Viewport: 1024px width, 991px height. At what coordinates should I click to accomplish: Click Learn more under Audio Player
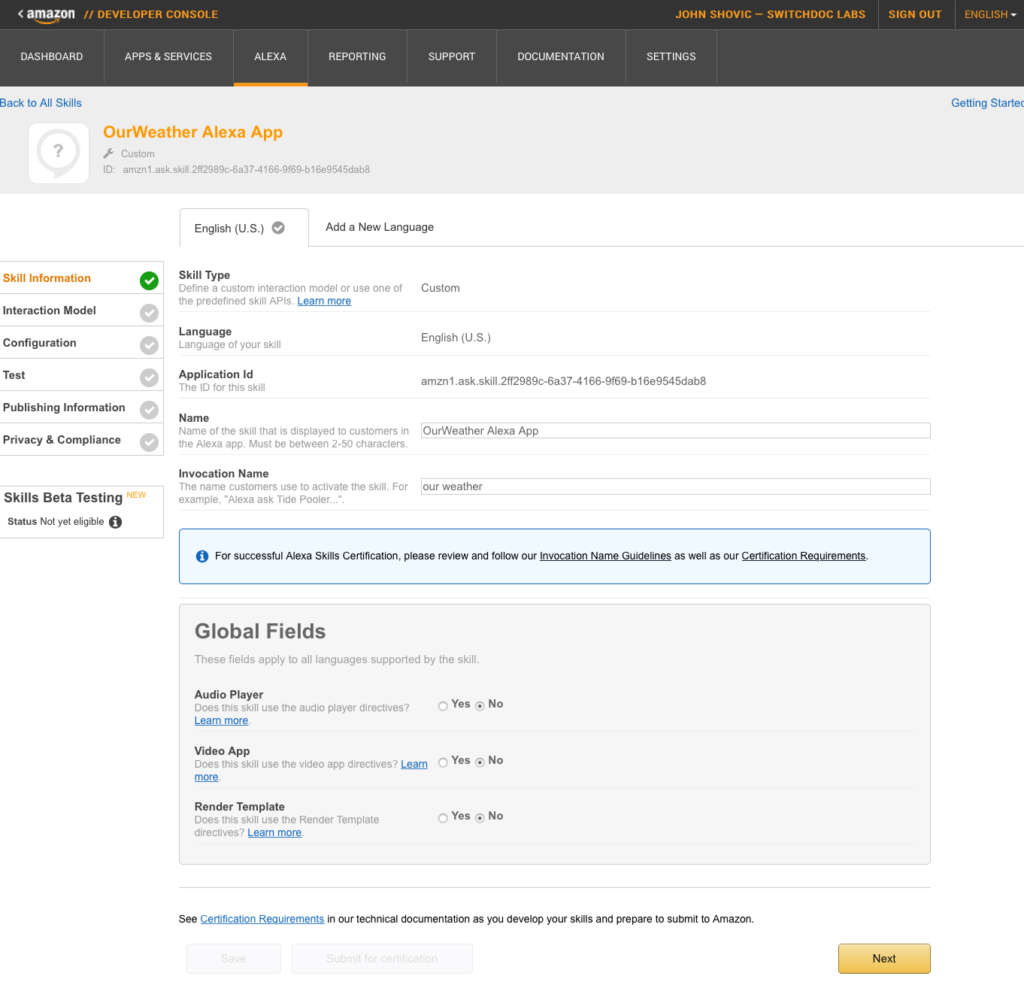(x=221, y=721)
